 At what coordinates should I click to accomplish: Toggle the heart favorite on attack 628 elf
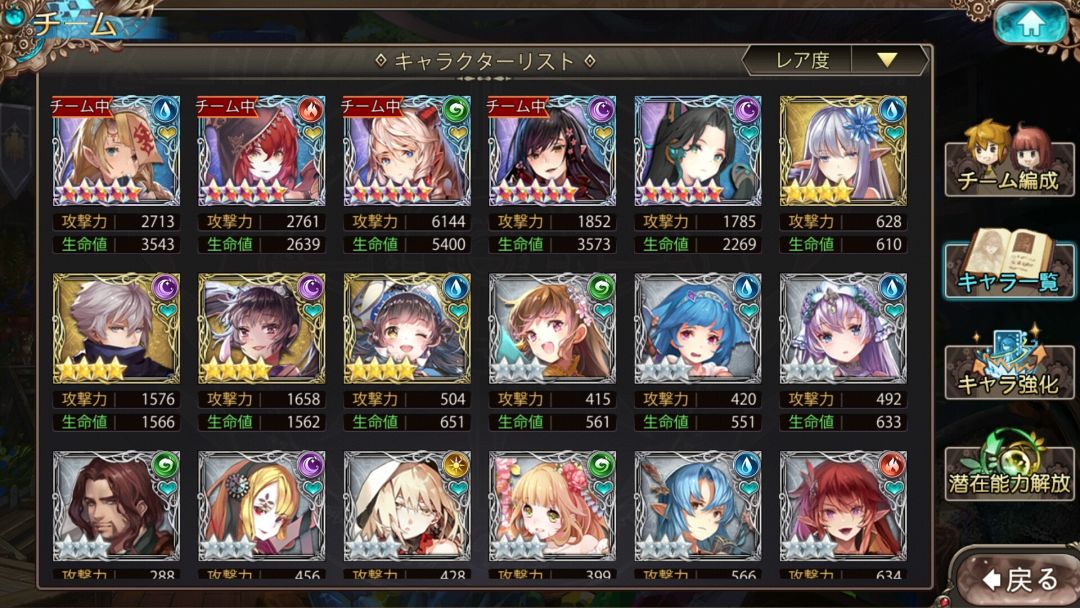point(893,133)
